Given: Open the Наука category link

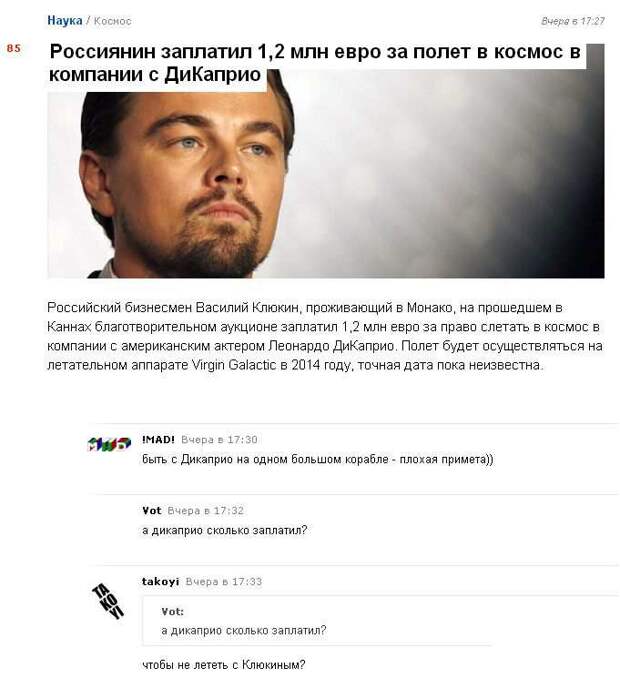Looking at the screenshot, I should tap(64, 20).
